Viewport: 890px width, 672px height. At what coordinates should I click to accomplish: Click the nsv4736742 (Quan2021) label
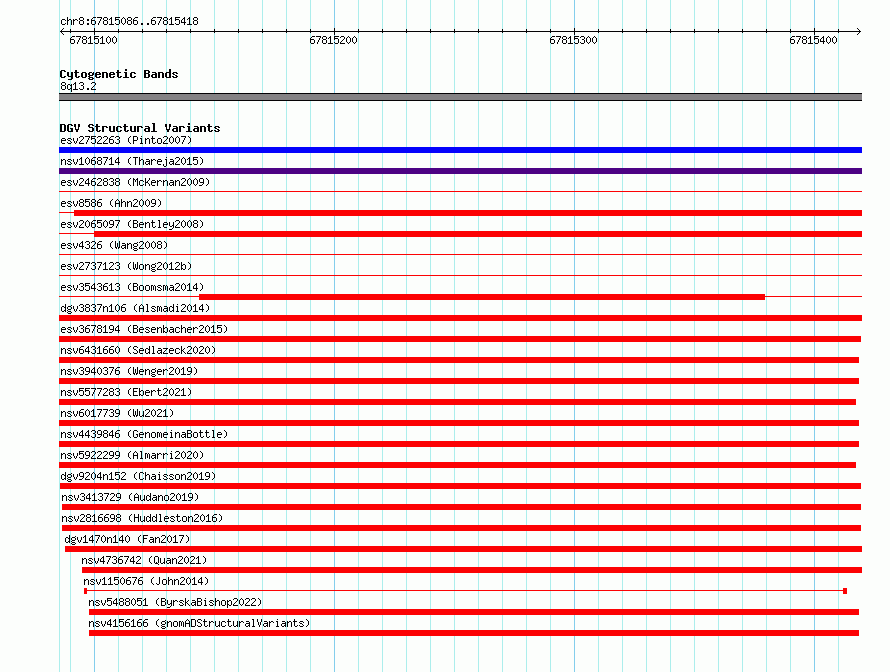(144, 560)
